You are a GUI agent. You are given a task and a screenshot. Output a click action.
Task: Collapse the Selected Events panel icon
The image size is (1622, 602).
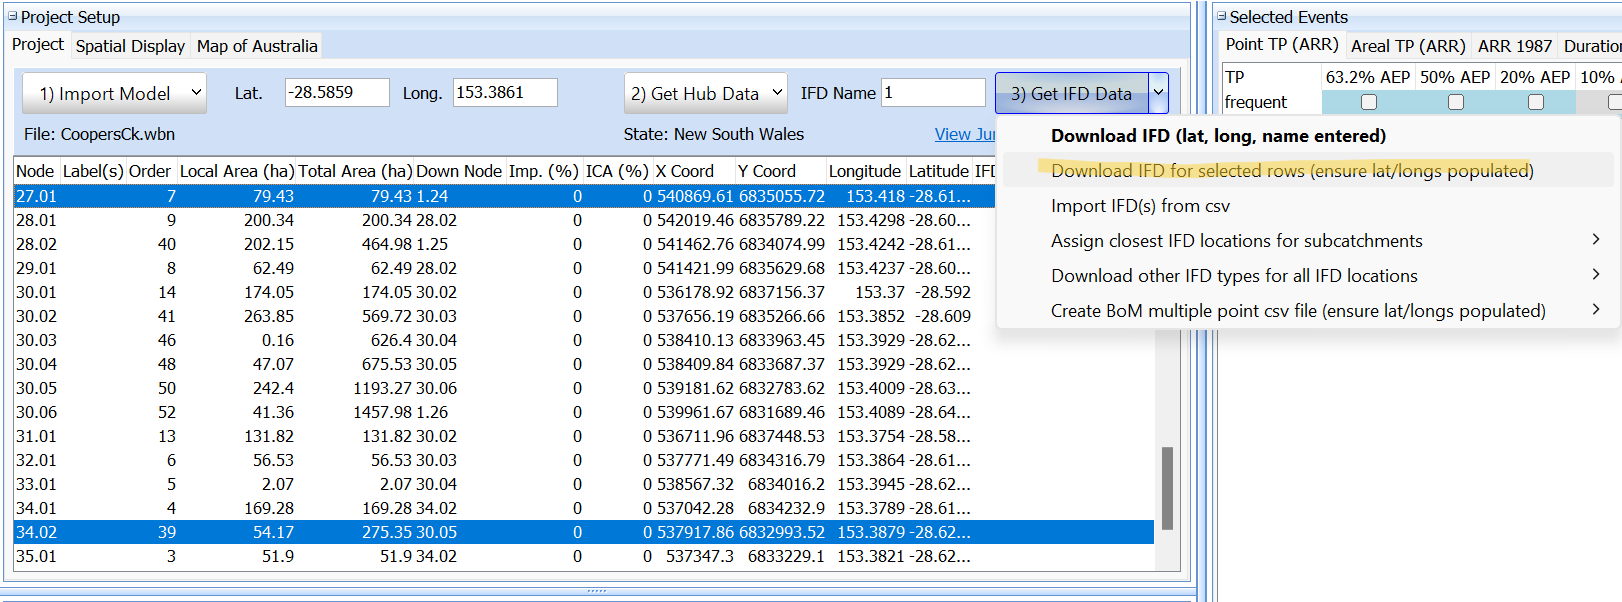1221,16
